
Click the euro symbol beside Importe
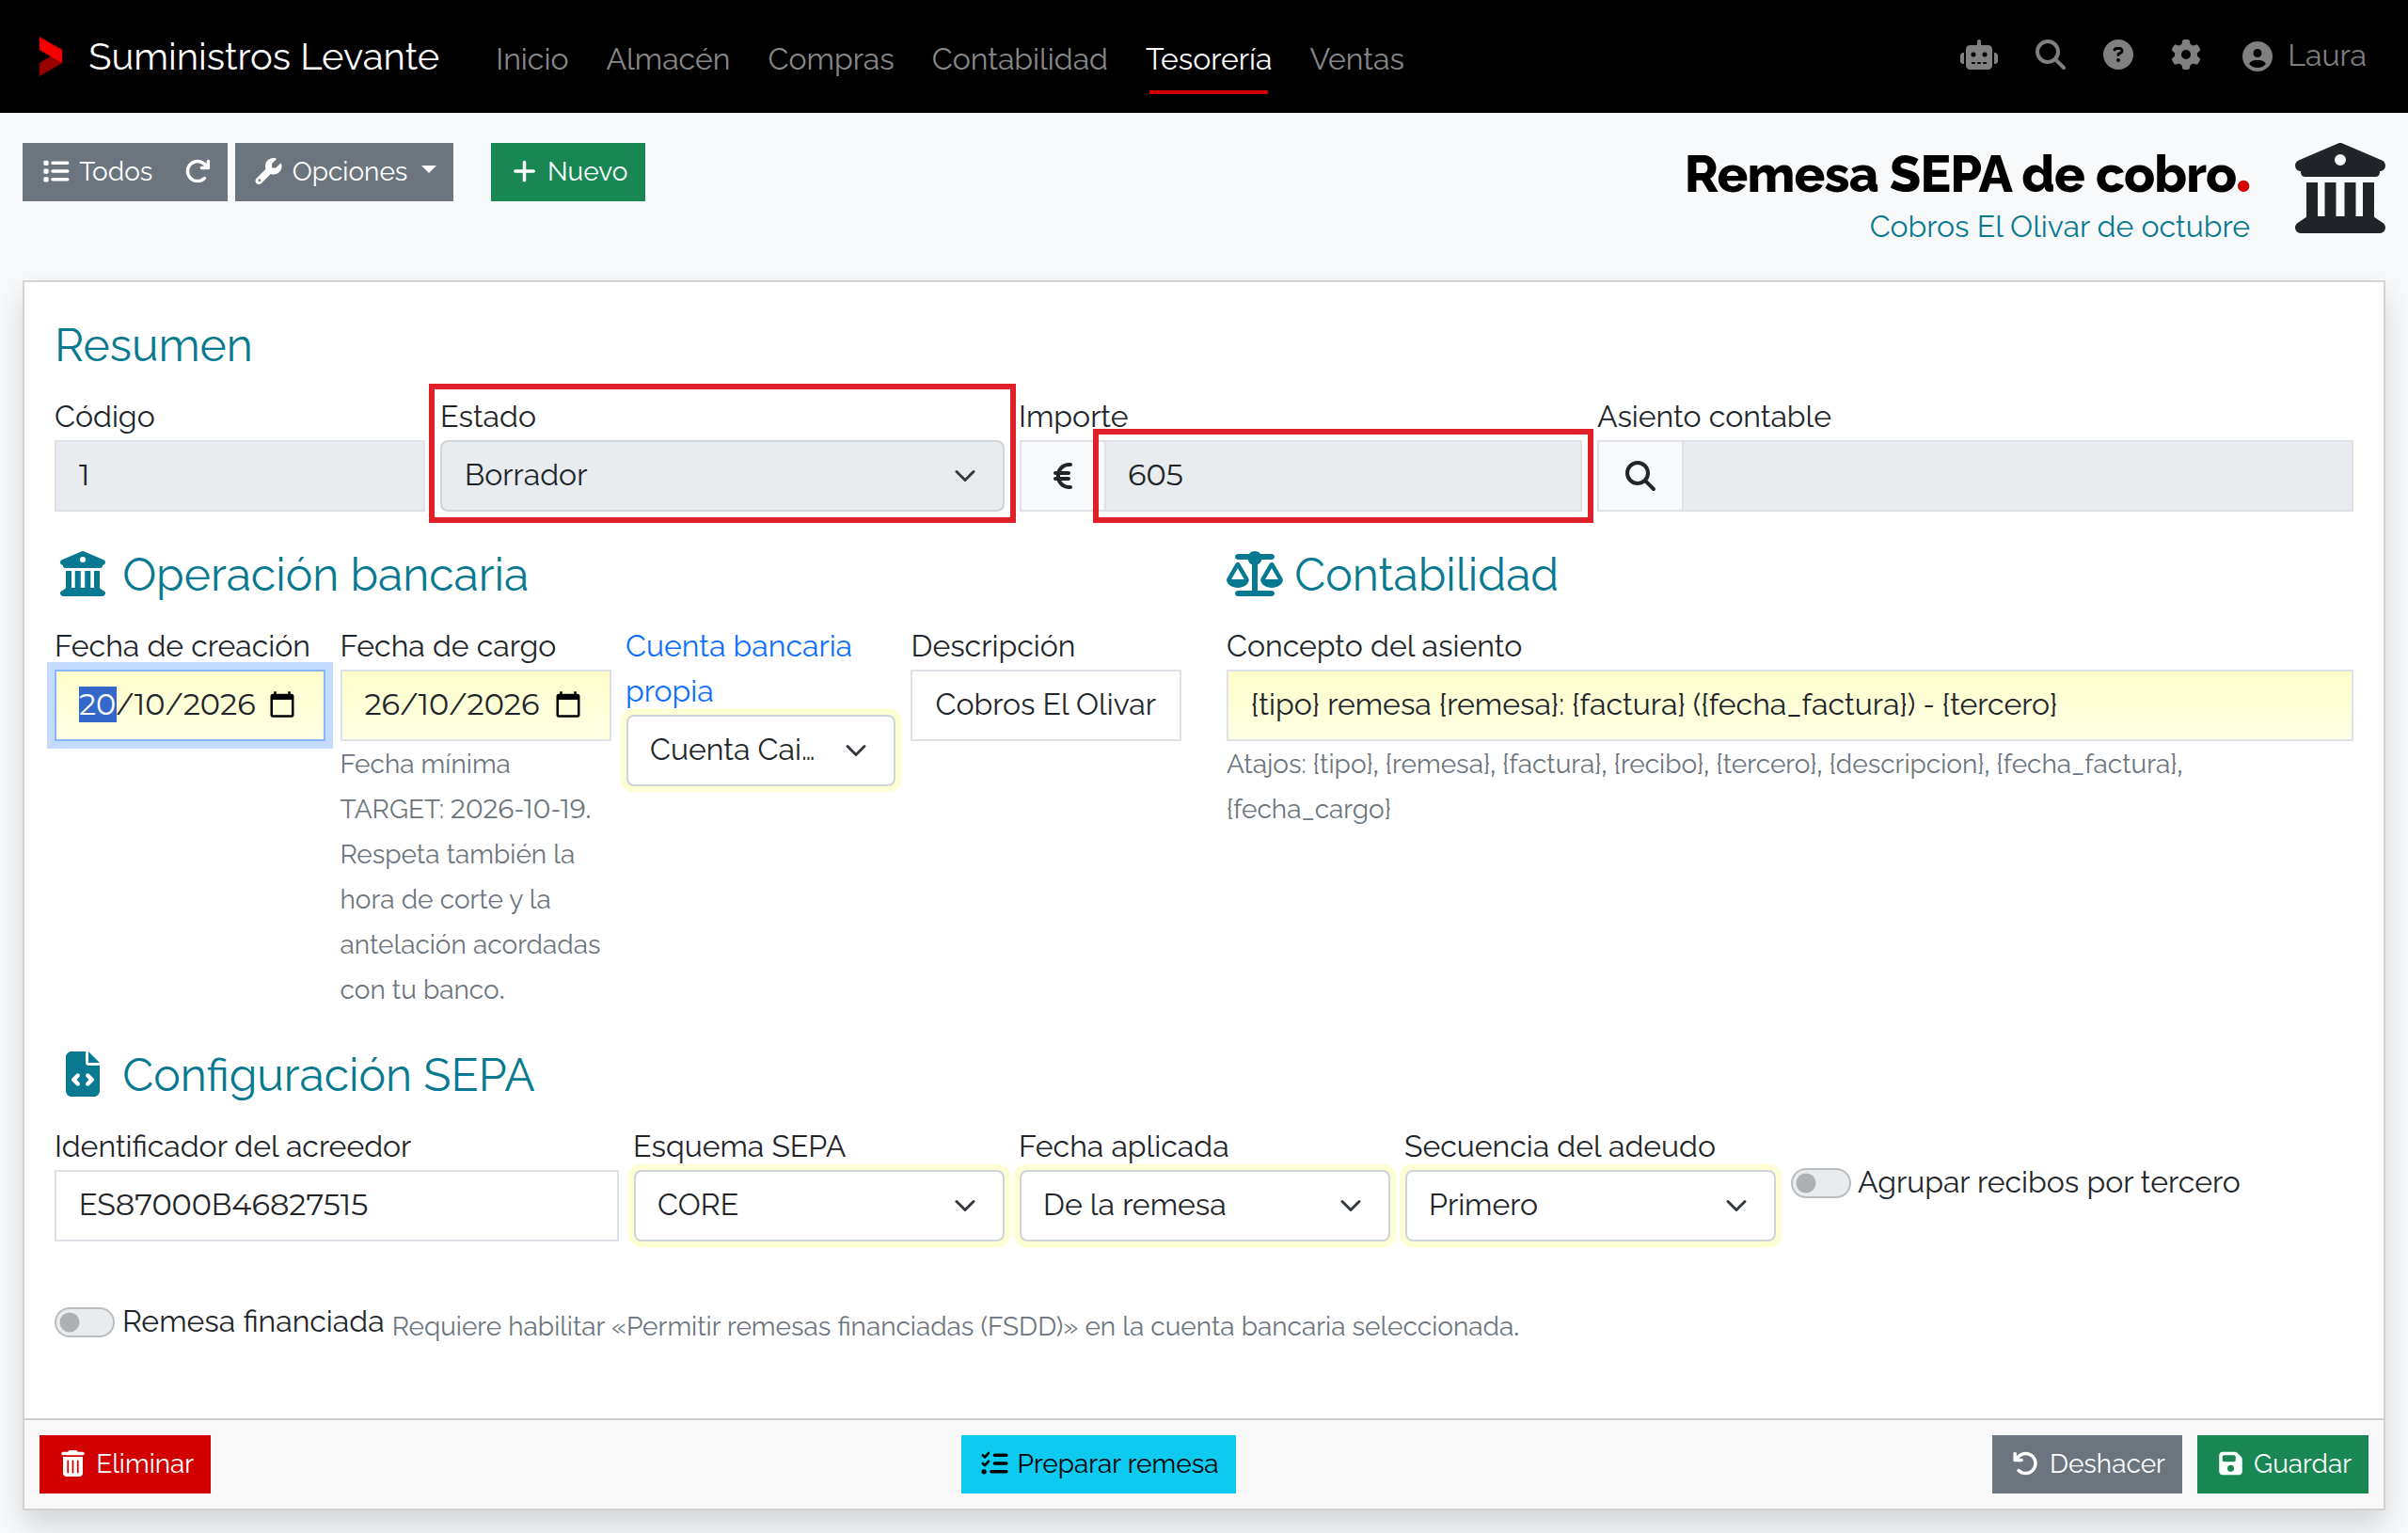click(x=1062, y=476)
